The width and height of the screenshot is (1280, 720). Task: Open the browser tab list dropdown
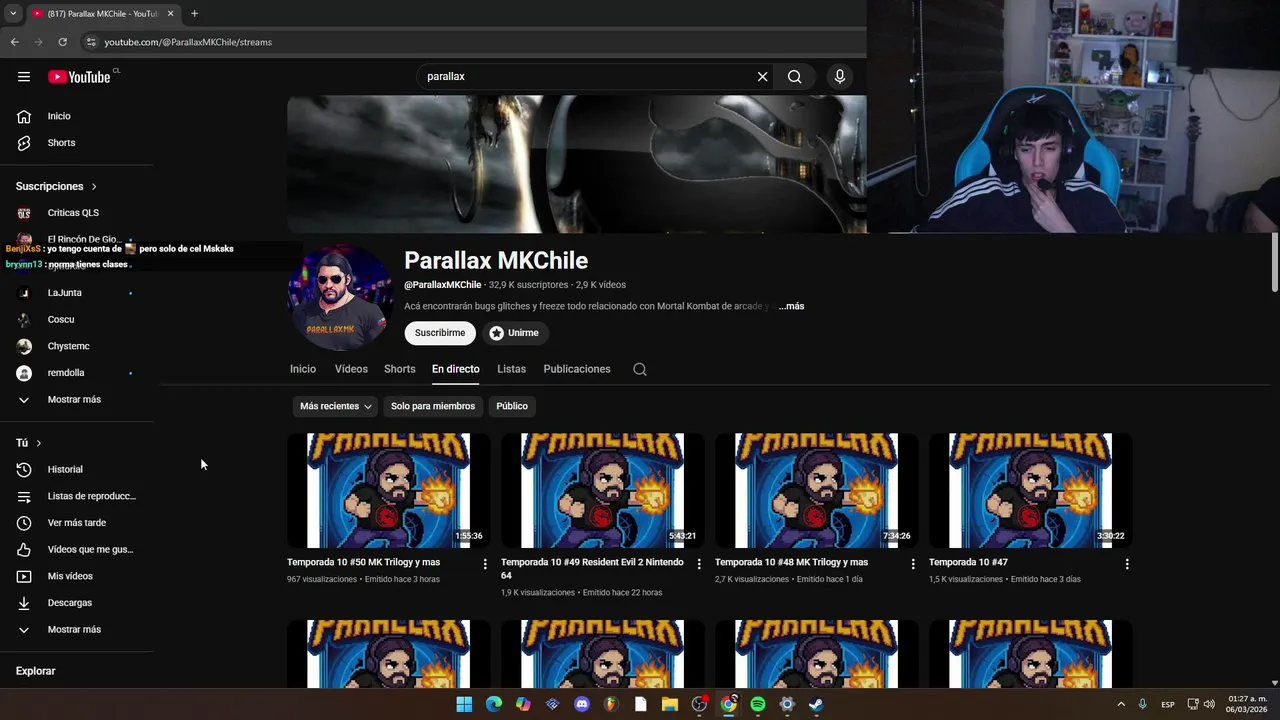13,14
